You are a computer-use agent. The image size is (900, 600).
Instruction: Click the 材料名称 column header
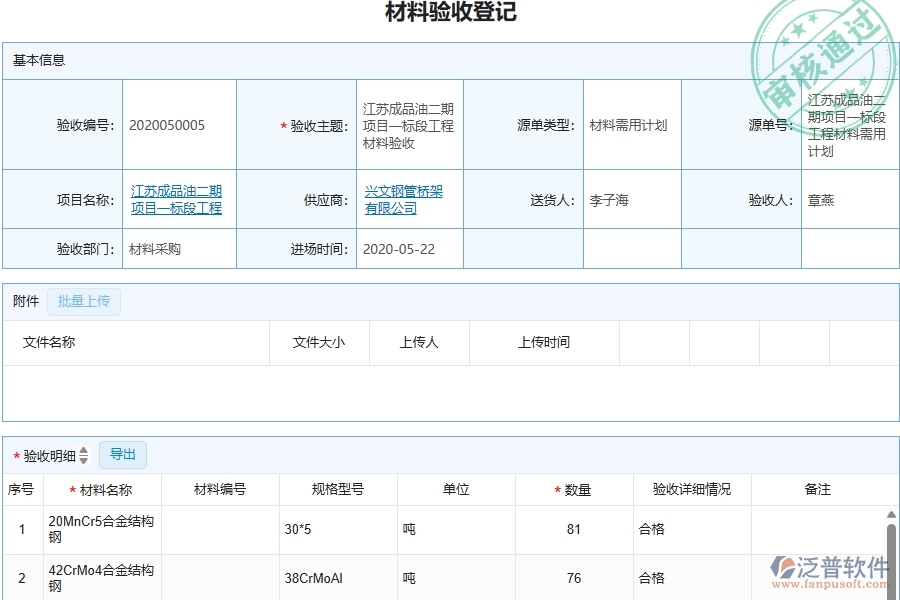[x=102, y=490]
